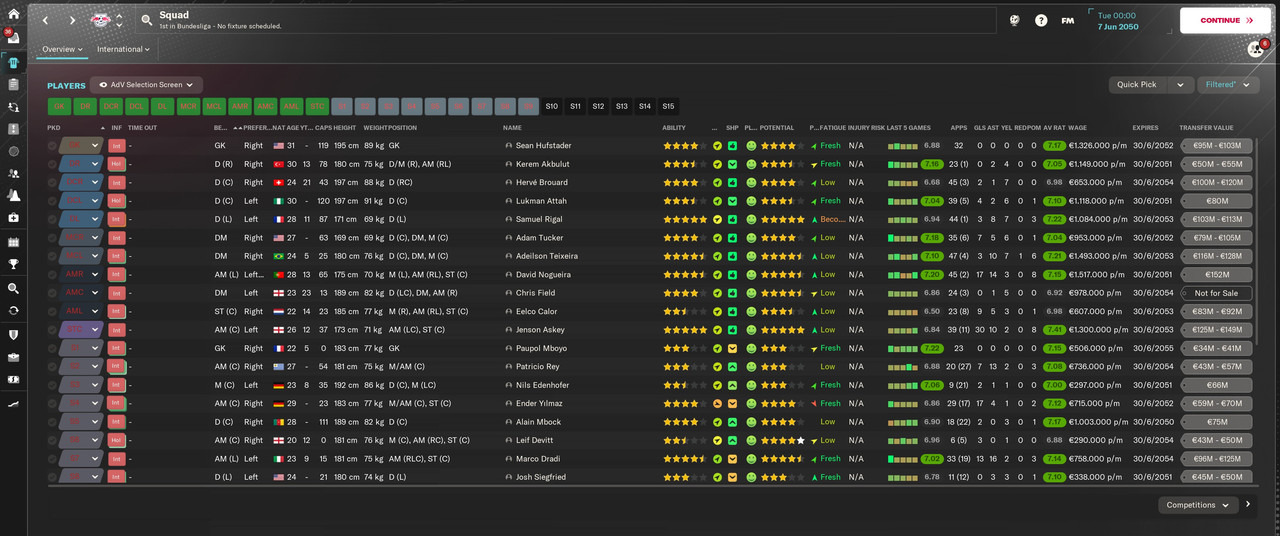Image resolution: width=1280 pixels, height=536 pixels.
Task: Go back with the left arrow
Action: point(46,20)
